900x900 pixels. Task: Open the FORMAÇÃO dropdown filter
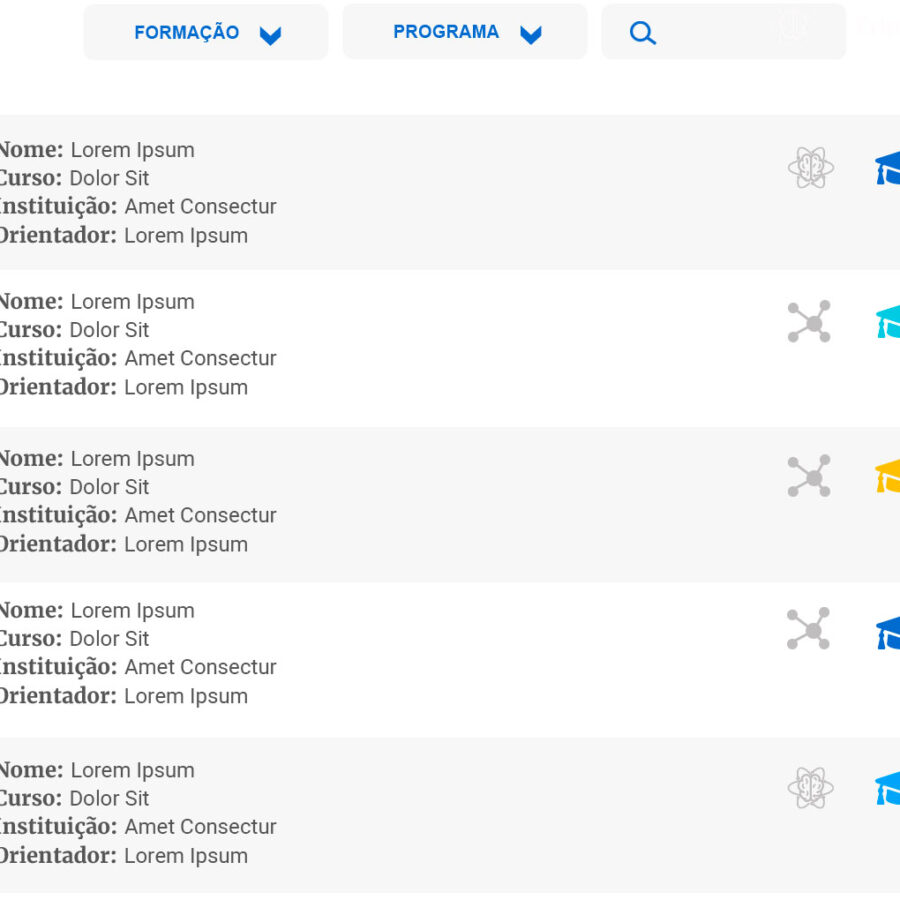pos(205,32)
